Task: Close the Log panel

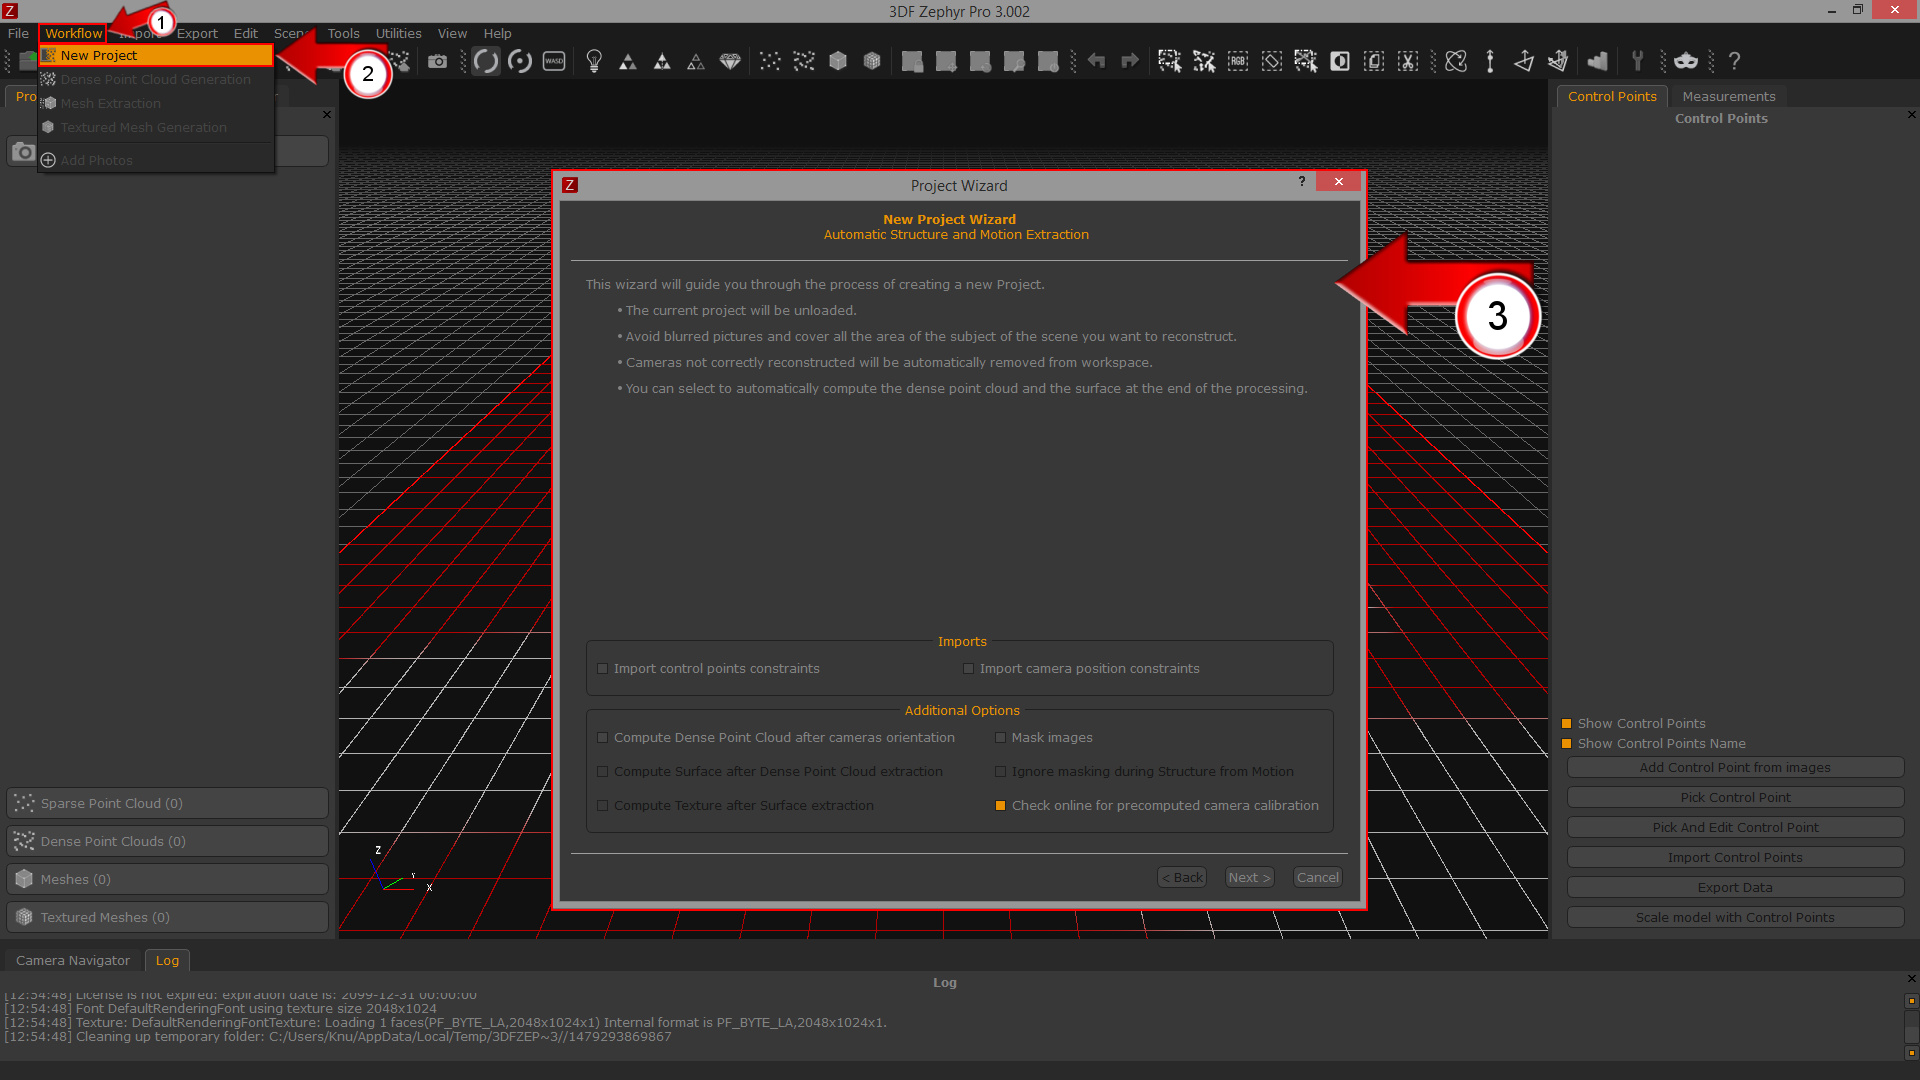Action: click(x=1911, y=979)
